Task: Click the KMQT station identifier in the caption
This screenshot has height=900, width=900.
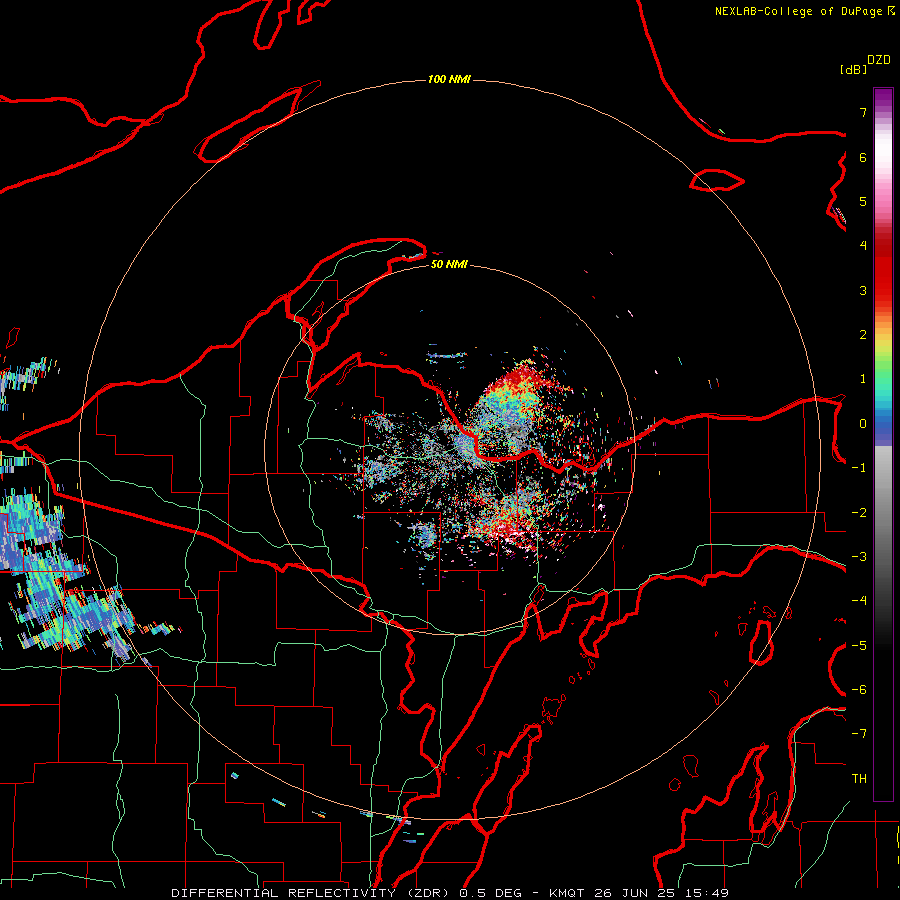Action: 566,893
